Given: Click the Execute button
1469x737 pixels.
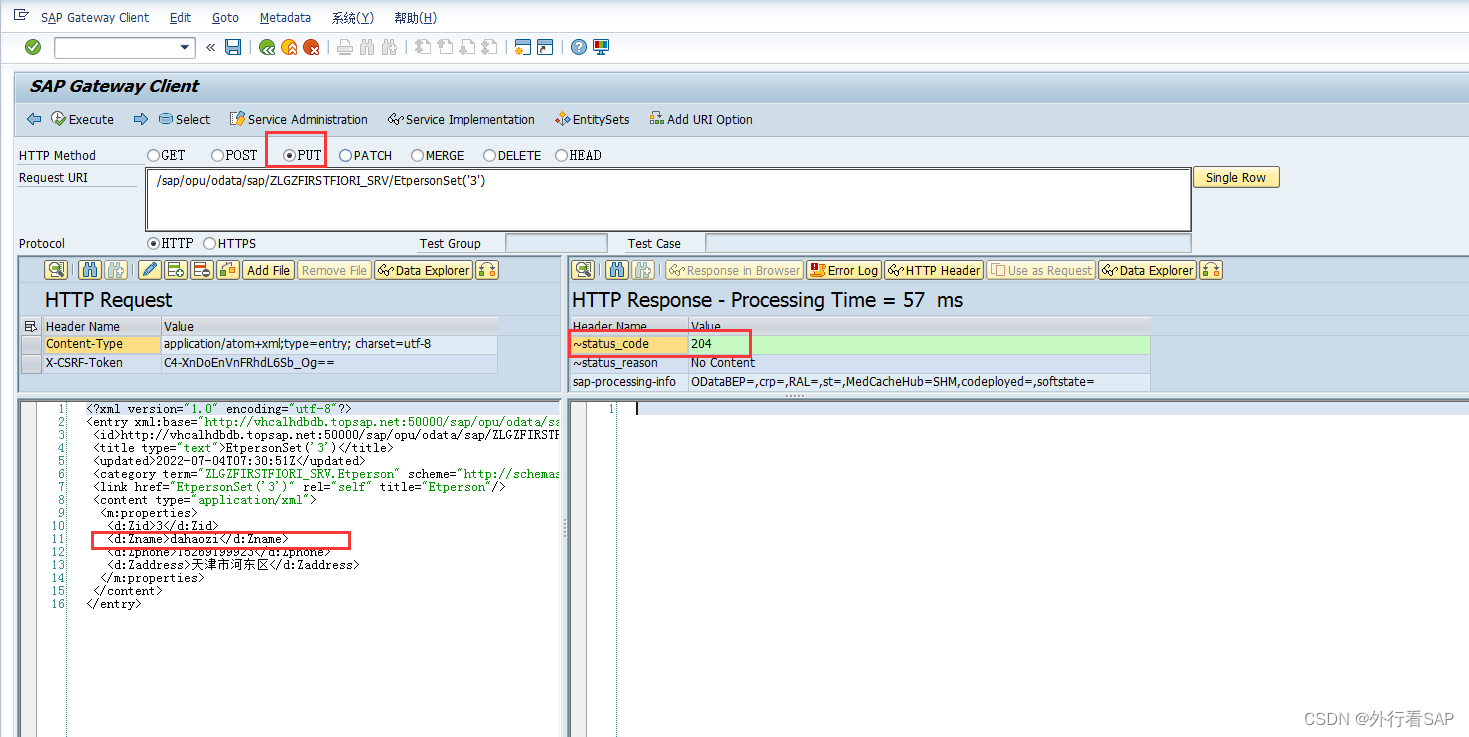Looking at the screenshot, I should tap(82, 119).
